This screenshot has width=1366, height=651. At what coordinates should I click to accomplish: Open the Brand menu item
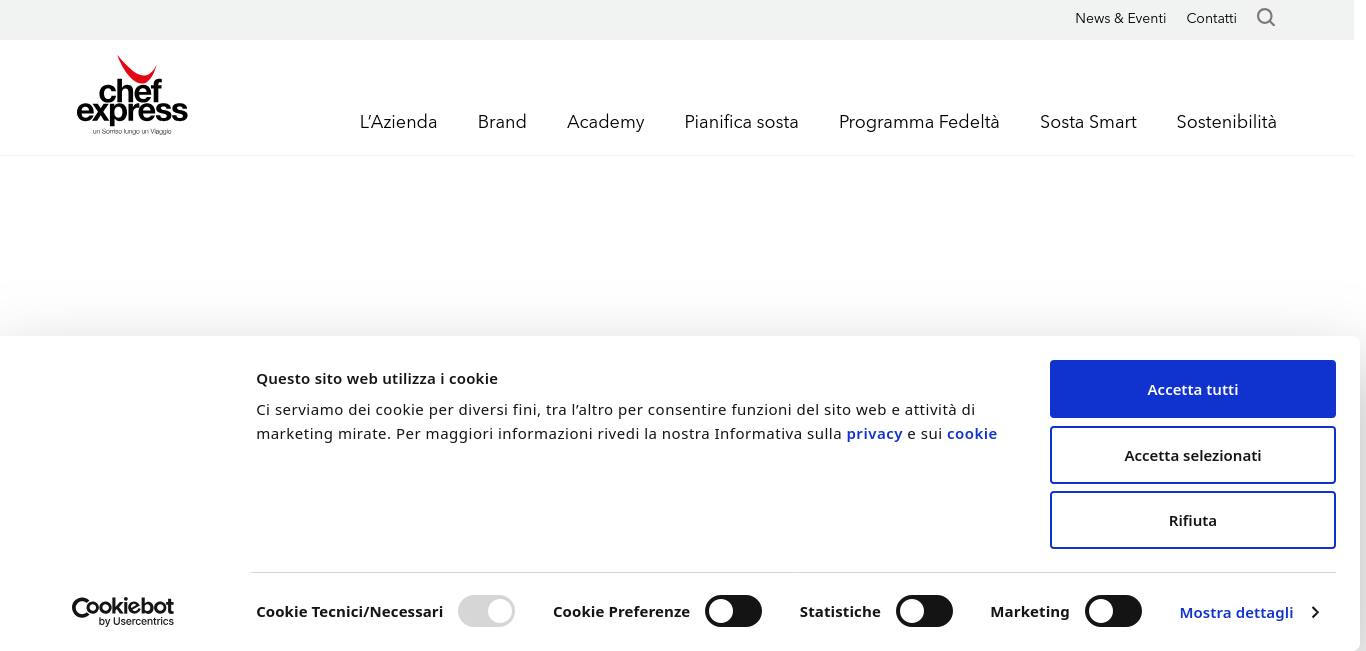coord(502,122)
